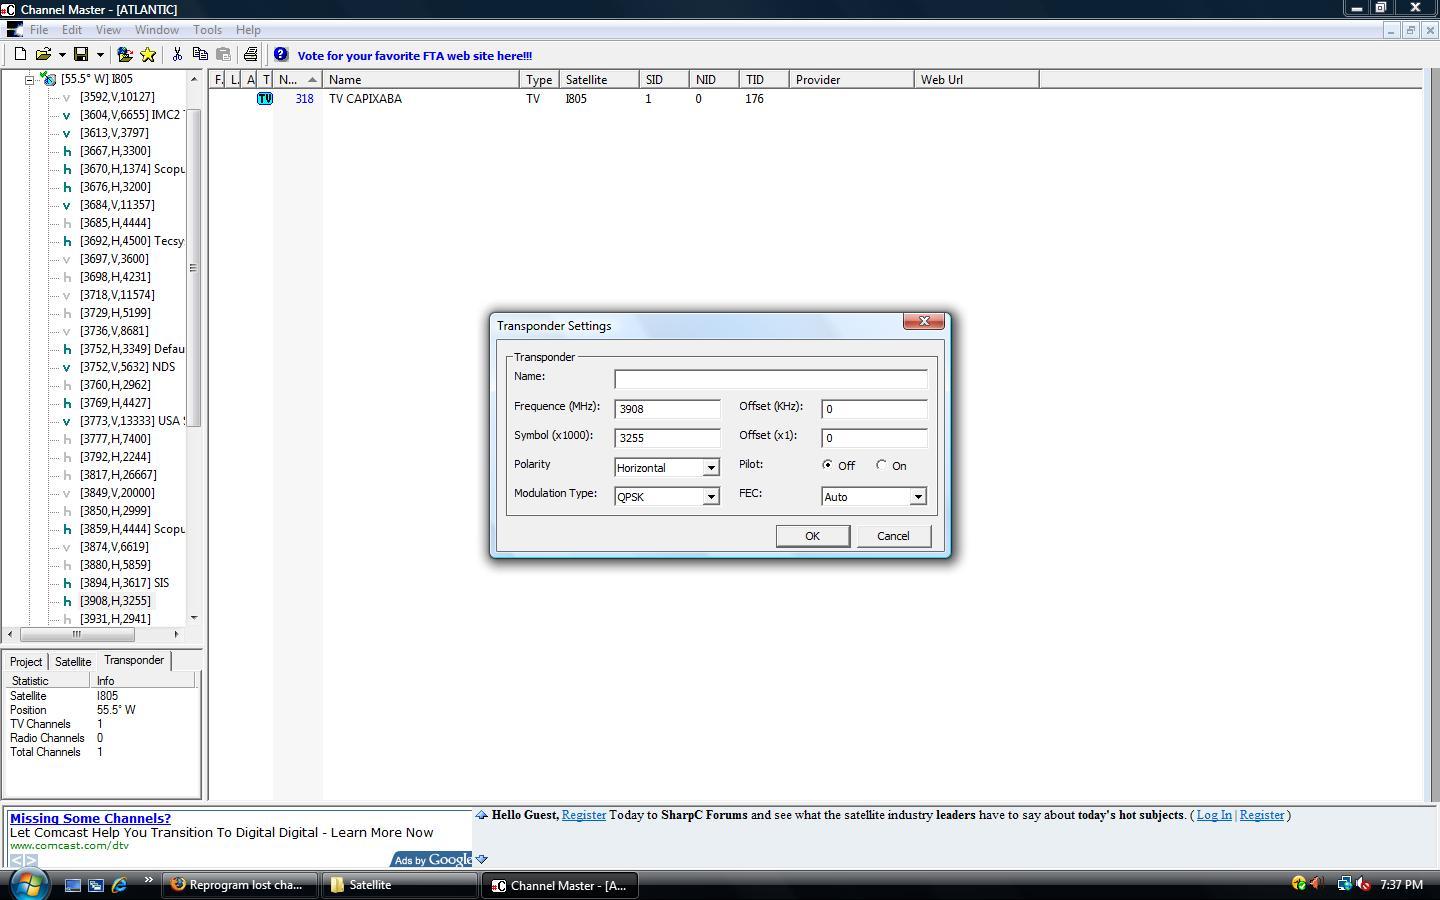The image size is (1440, 900).
Task: Open Reprogram lost cha... taskbar button
Action: (x=238, y=885)
